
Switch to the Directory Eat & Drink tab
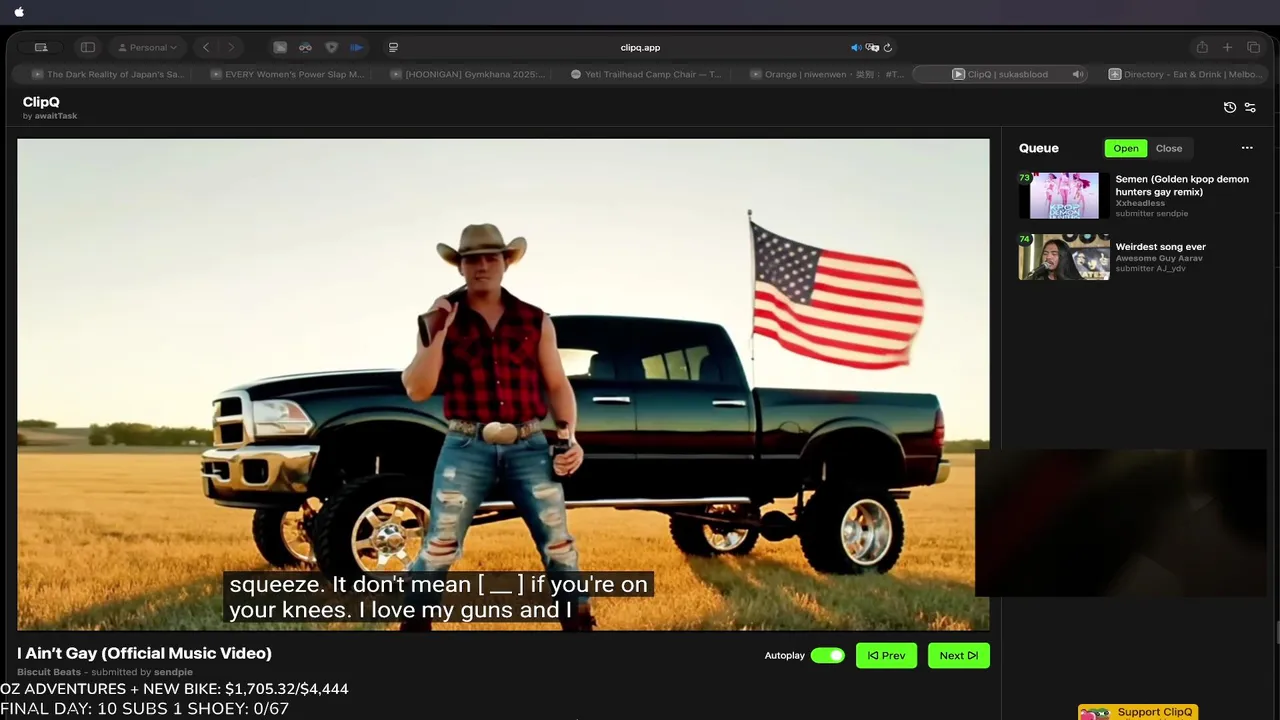(1185, 74)
